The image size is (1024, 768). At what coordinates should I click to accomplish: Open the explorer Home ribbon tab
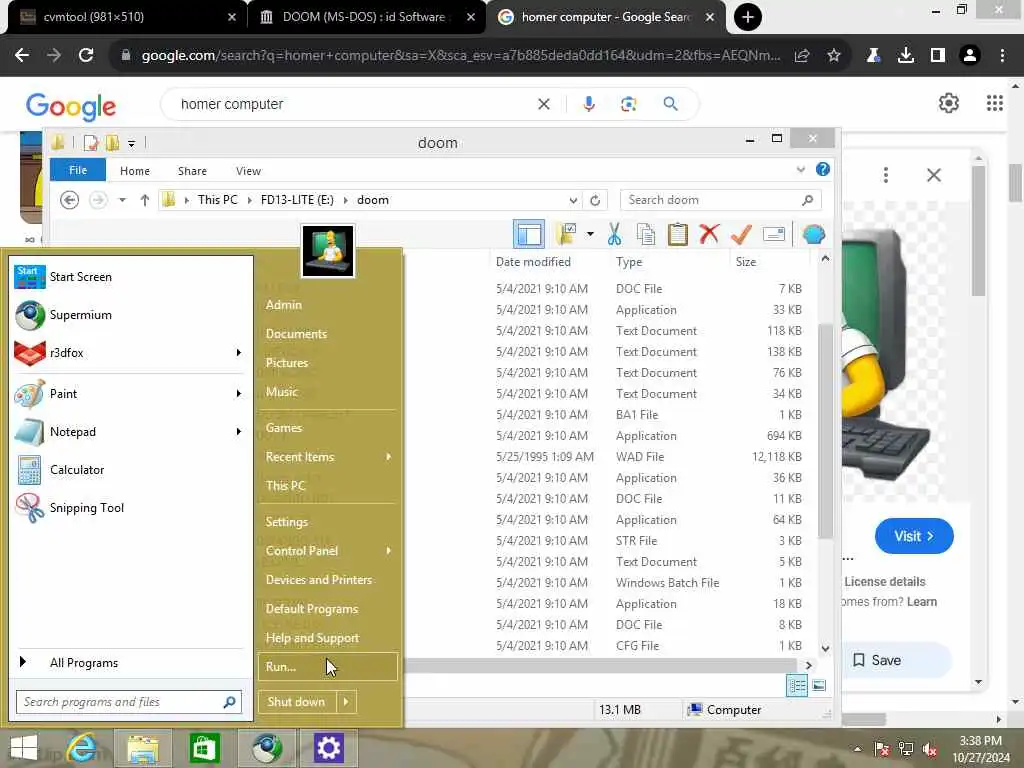tap(135, 170)
